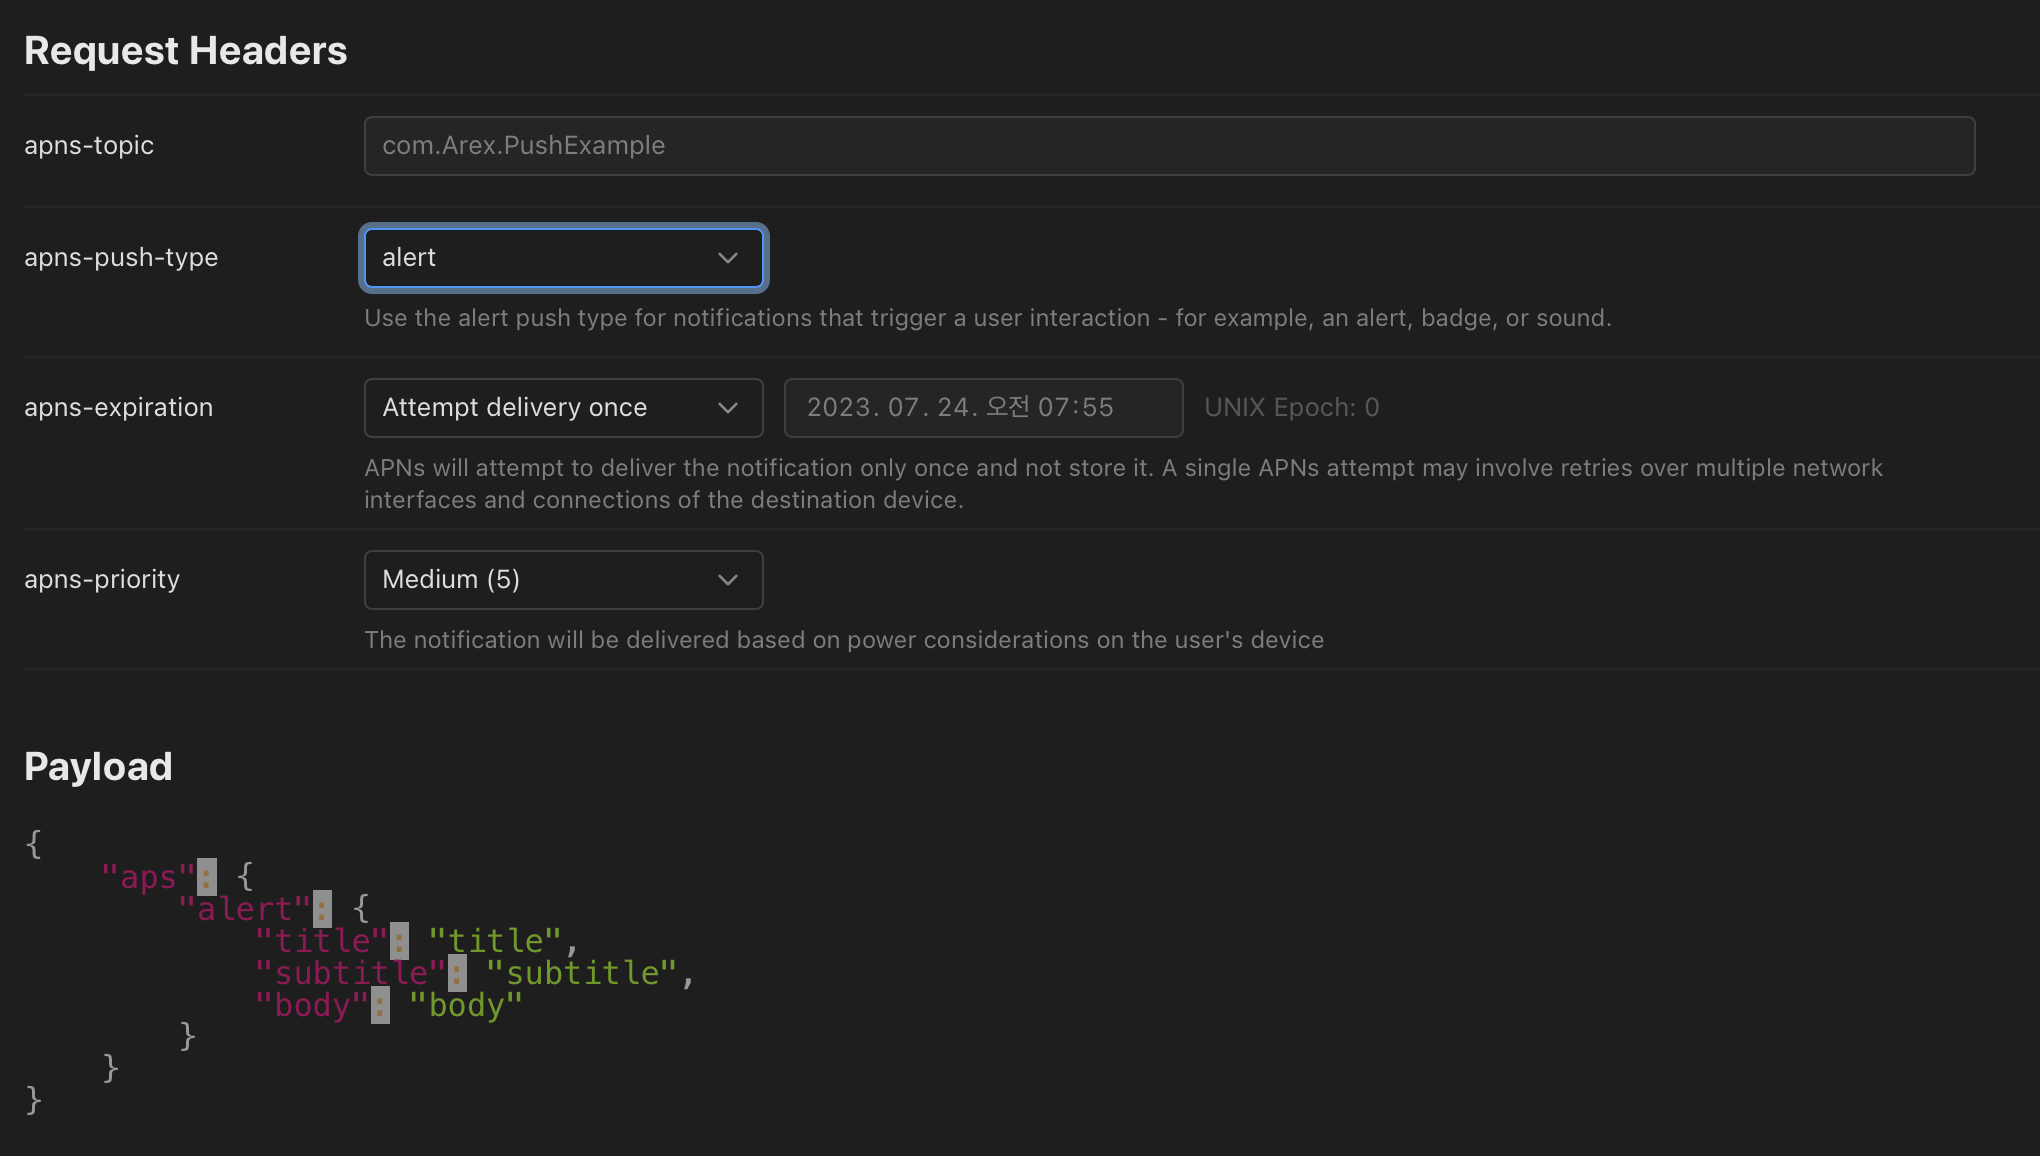Click the chevron in the alert dropdown
This screenshot has height=1156, width=2040.
[x=728, y=258]
